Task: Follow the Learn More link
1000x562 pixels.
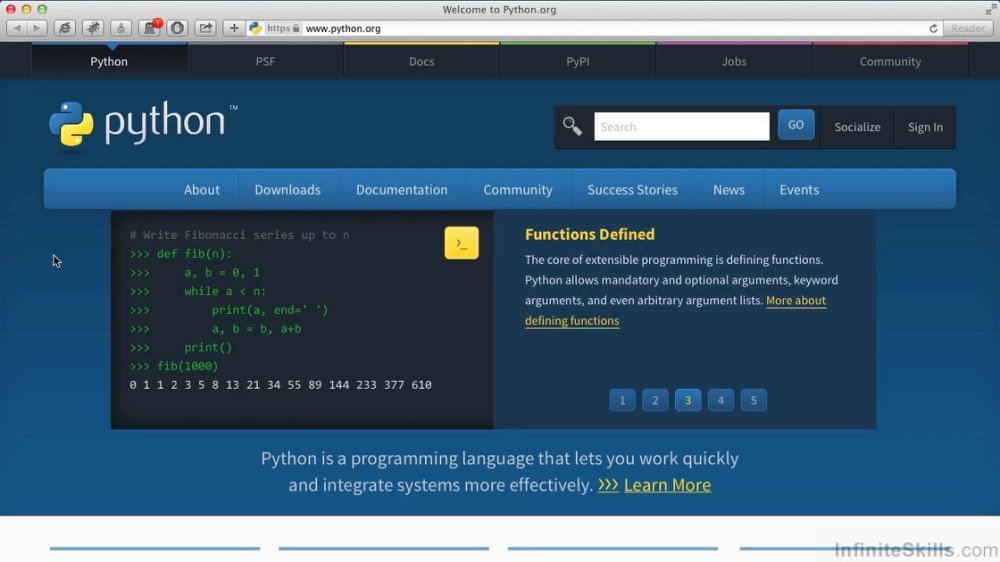Action: pos(667,485)
